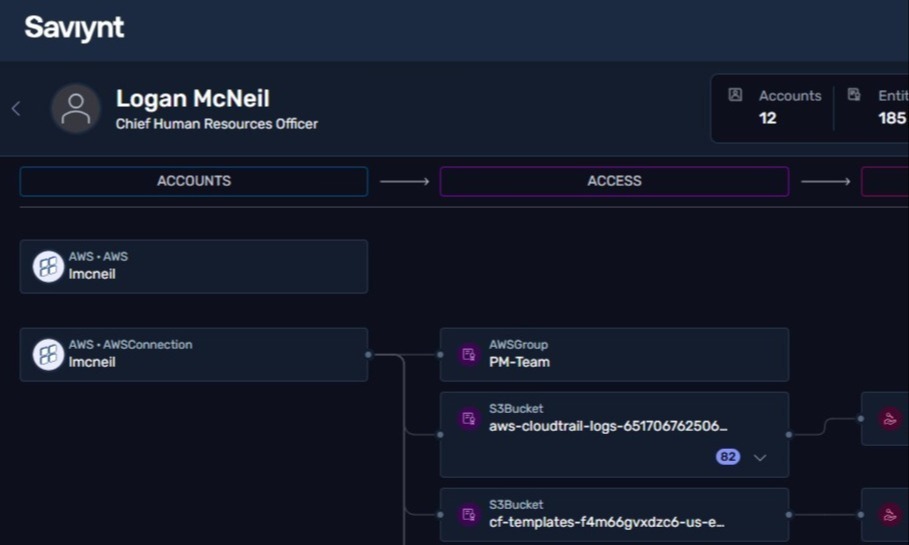Select the ACCOUNTS column header
The width and height of the screenshot is (909, 545).
tap(194, 181)
